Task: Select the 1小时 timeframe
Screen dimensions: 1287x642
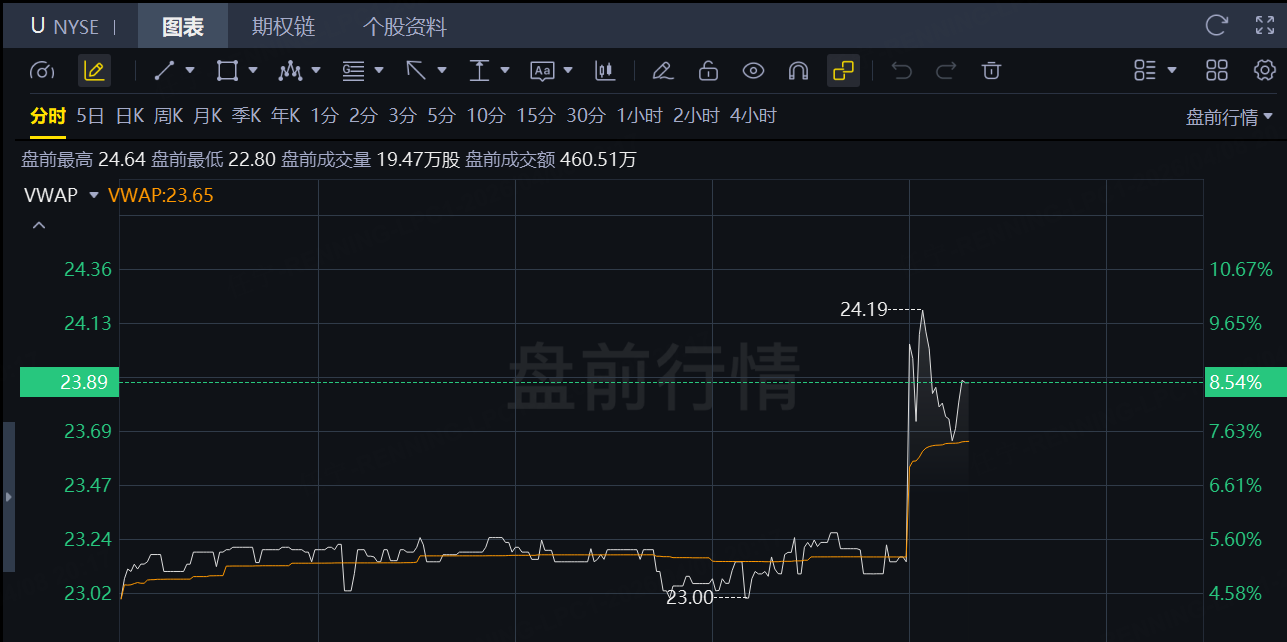Action: [640, 116]
